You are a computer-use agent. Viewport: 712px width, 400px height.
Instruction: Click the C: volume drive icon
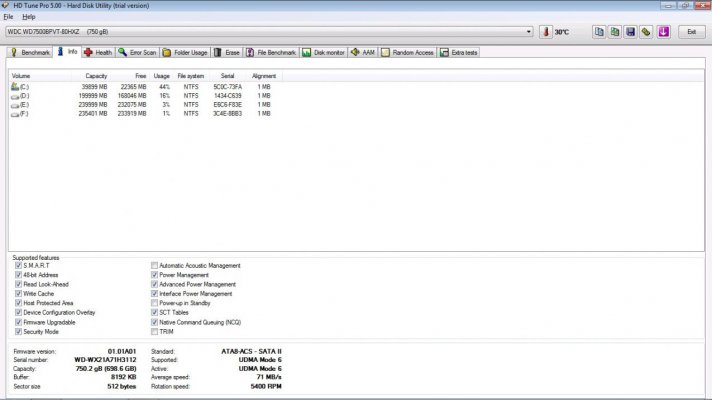[x=15, y=86]
